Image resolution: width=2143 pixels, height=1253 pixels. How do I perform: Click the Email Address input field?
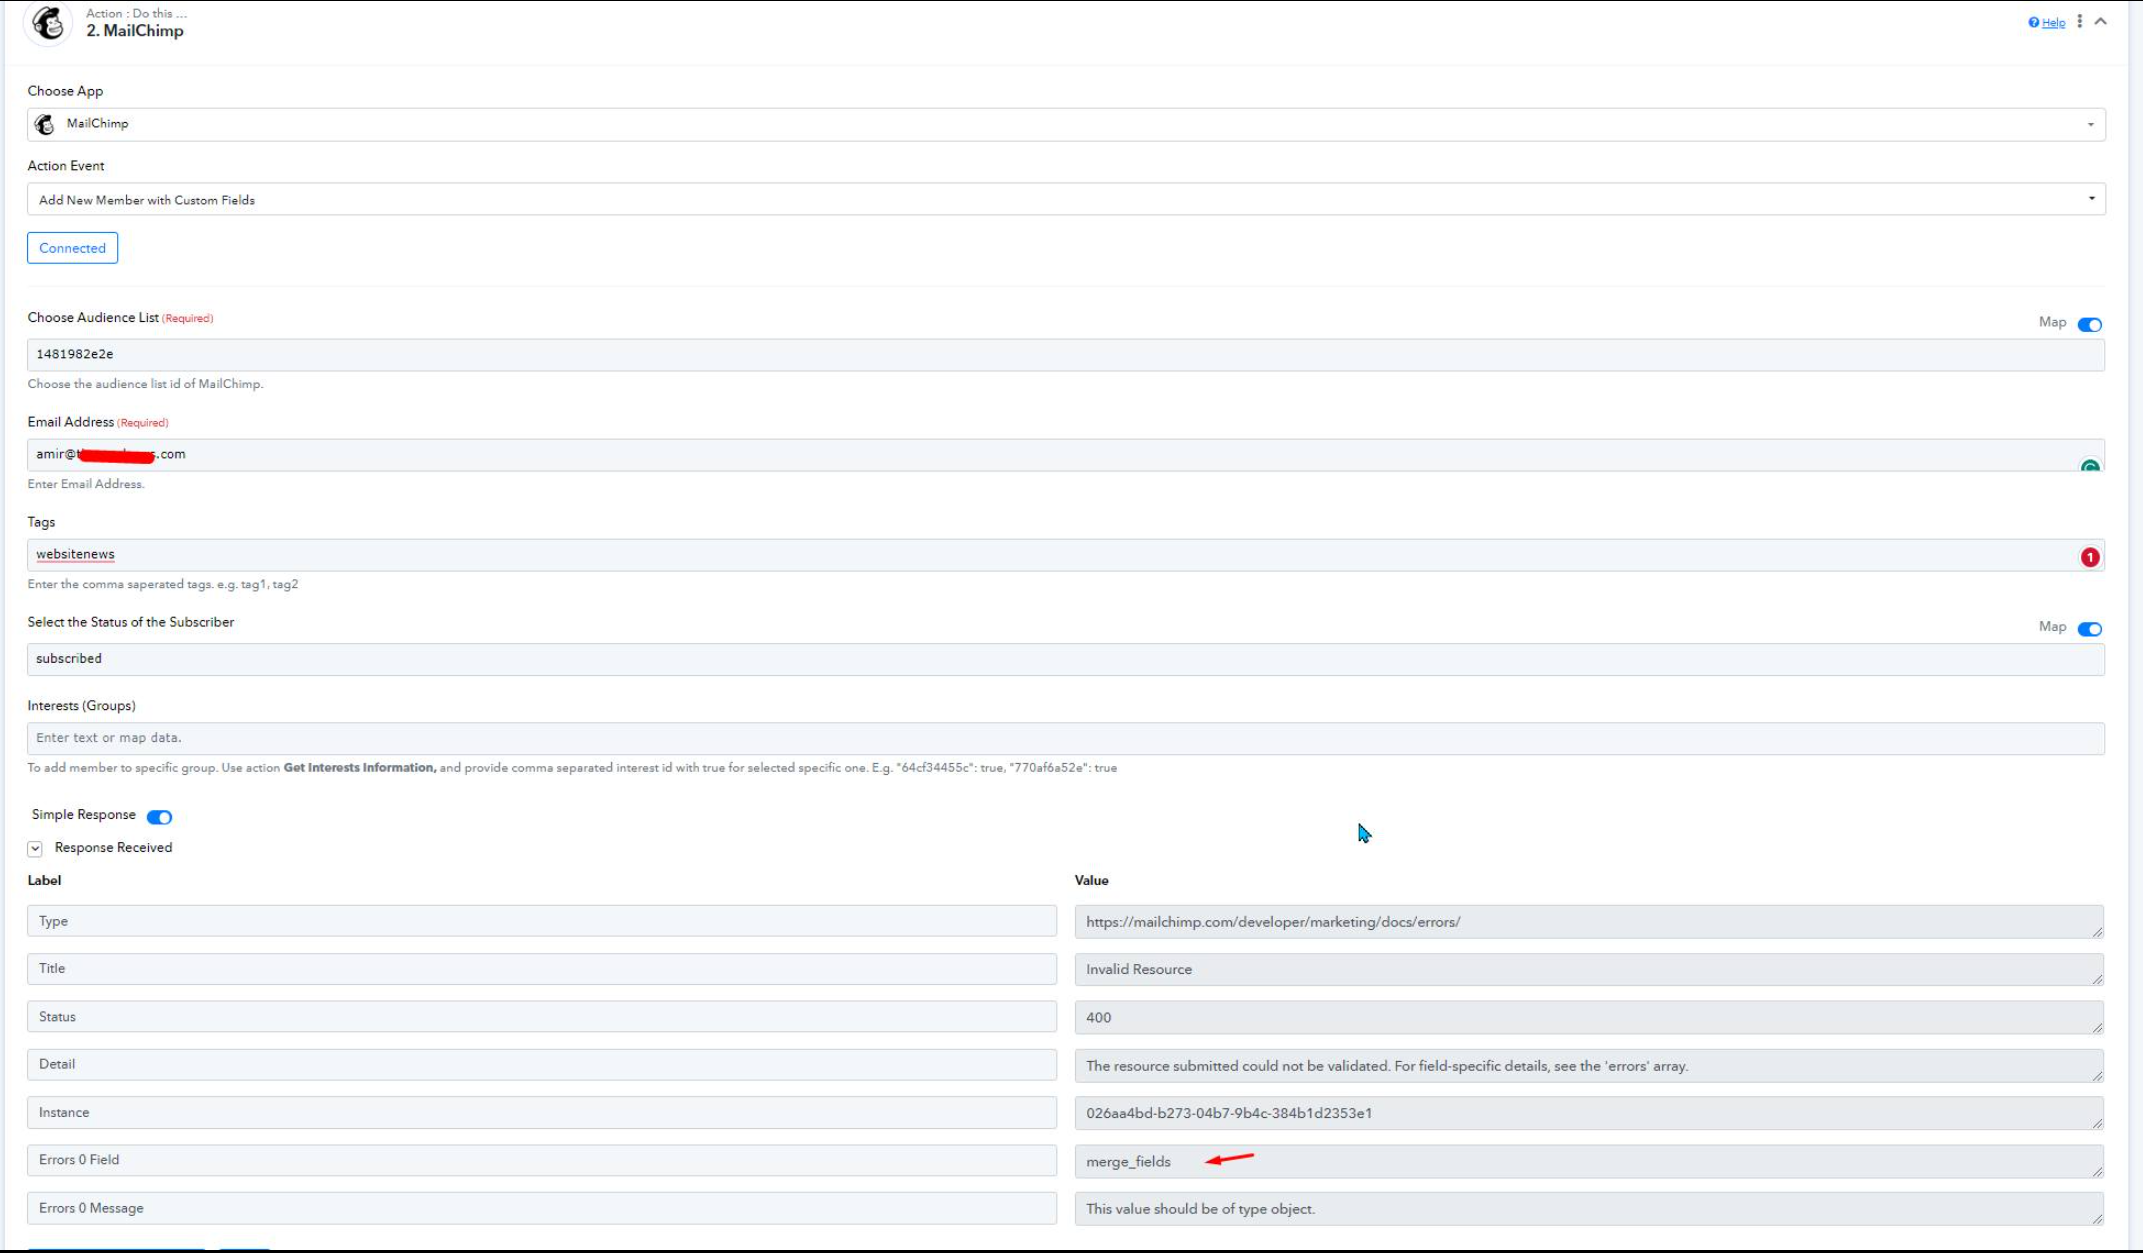[1065, 453]
